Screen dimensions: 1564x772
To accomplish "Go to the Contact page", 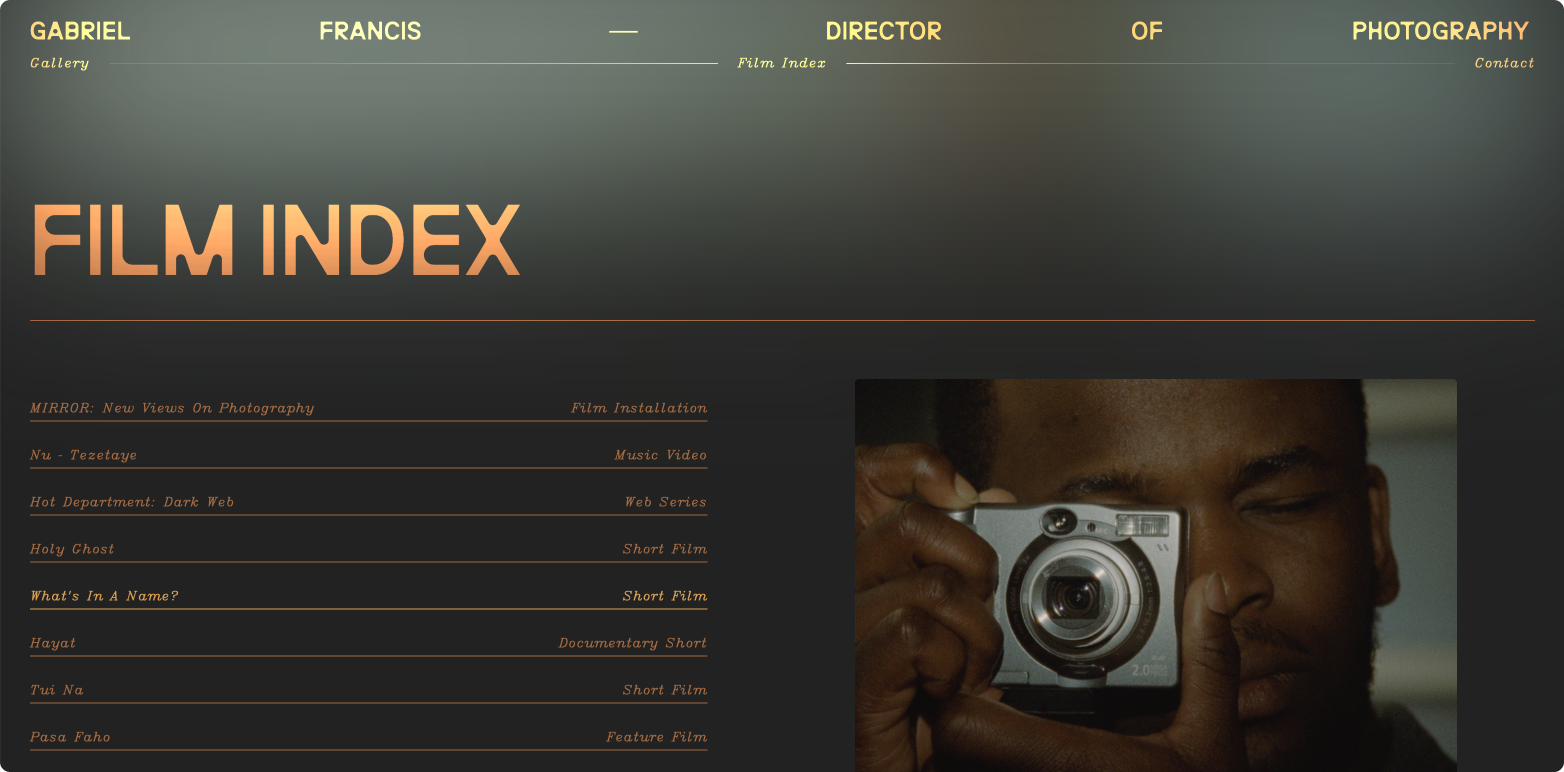I will coord(1504,63).
